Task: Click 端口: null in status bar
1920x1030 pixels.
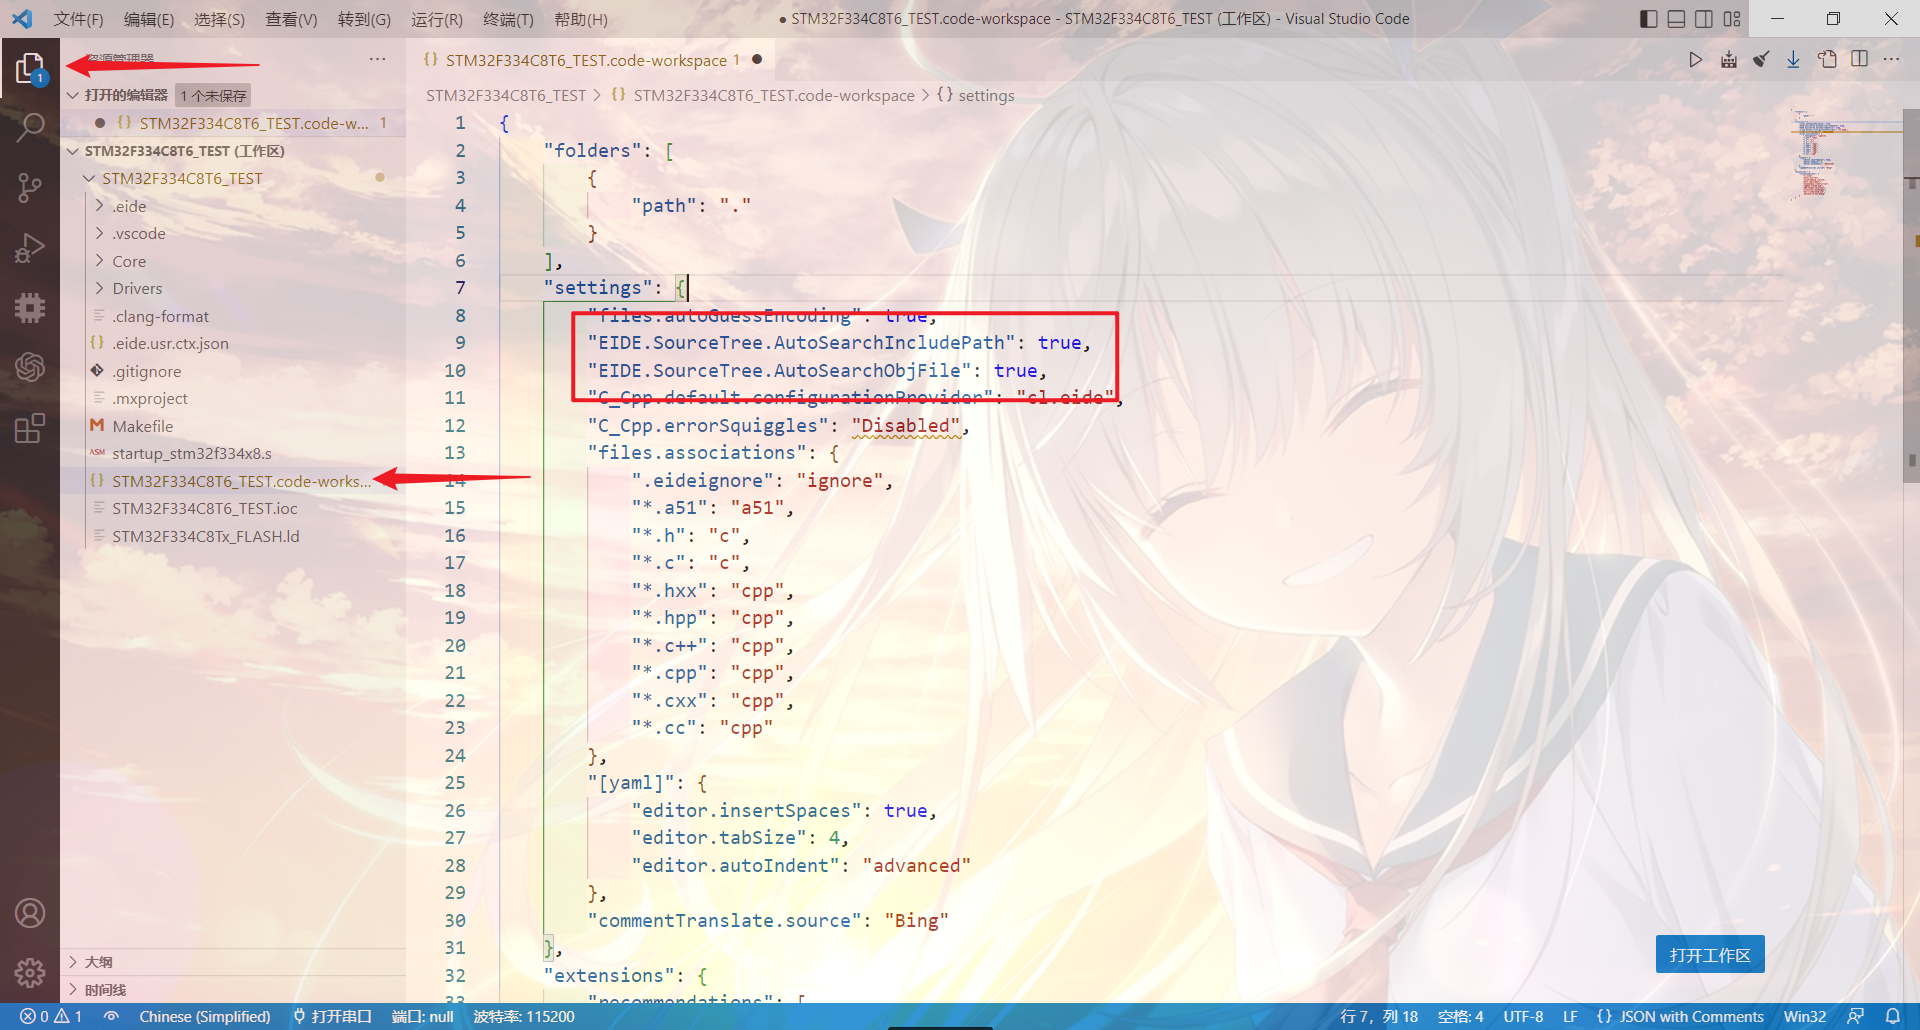Action: pyautogui.click(x=422, y=1016)
